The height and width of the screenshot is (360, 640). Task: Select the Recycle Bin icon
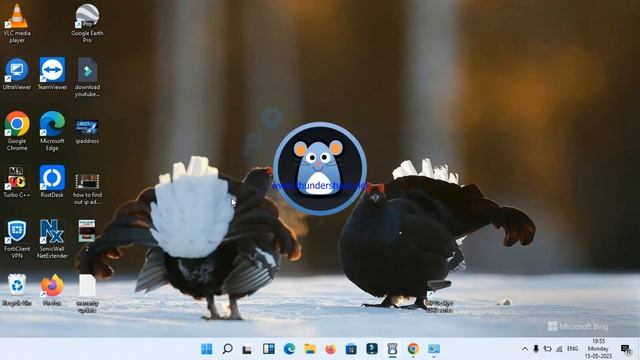(x=17, y=290)
